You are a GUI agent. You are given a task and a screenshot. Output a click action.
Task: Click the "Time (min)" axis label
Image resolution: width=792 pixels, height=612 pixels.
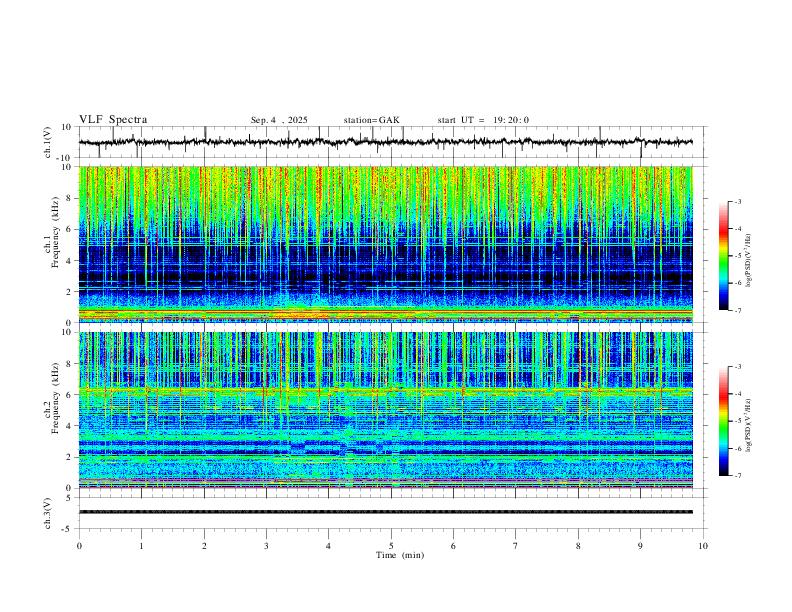400,555
